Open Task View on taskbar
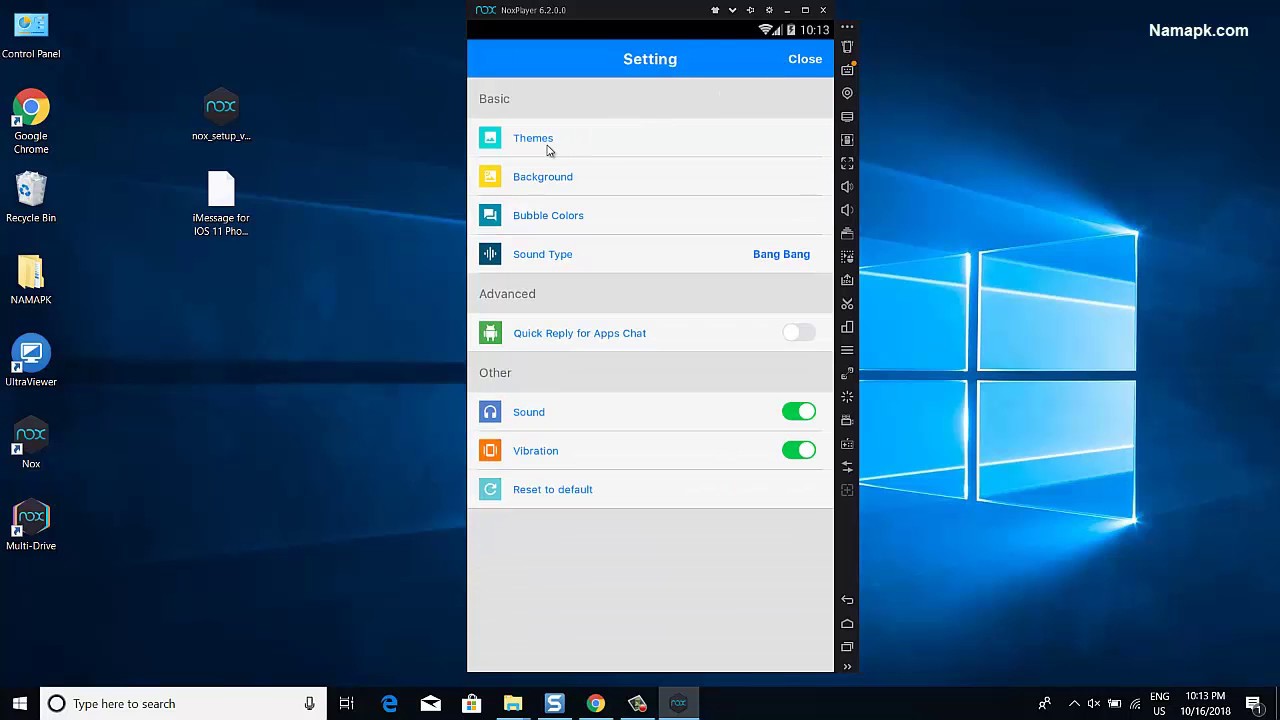This screenshot has width=1280, height=720. pos(347,704)
